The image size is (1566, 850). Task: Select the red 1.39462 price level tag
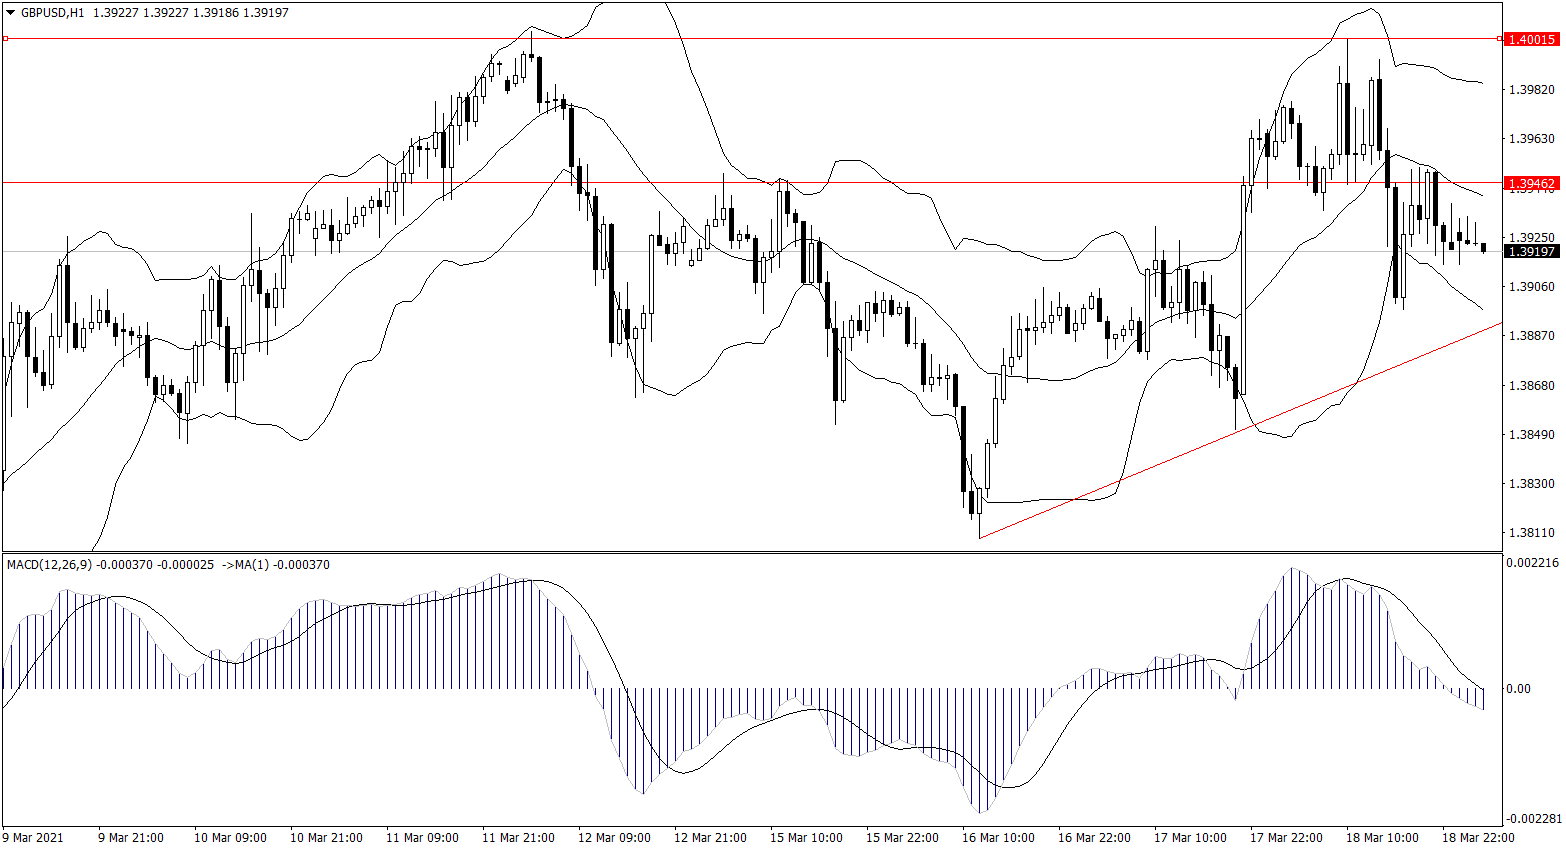[x=1531, y=183]
